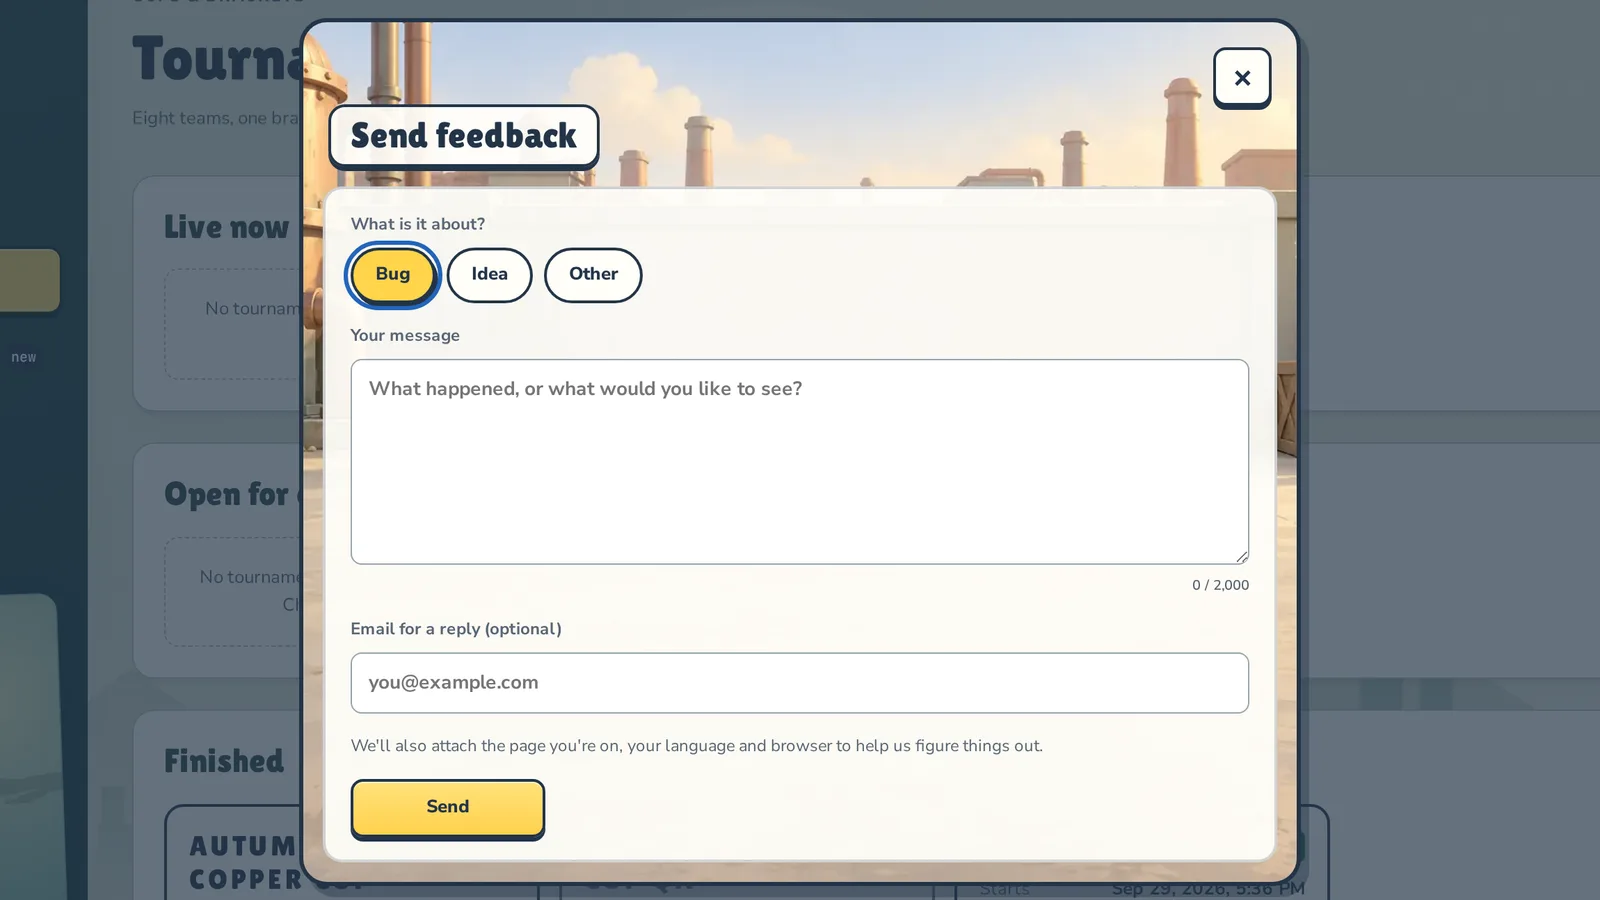This screenshot has height=900, width=1600.
Task: Select the Bug feedback type
Action: (393, 274)
